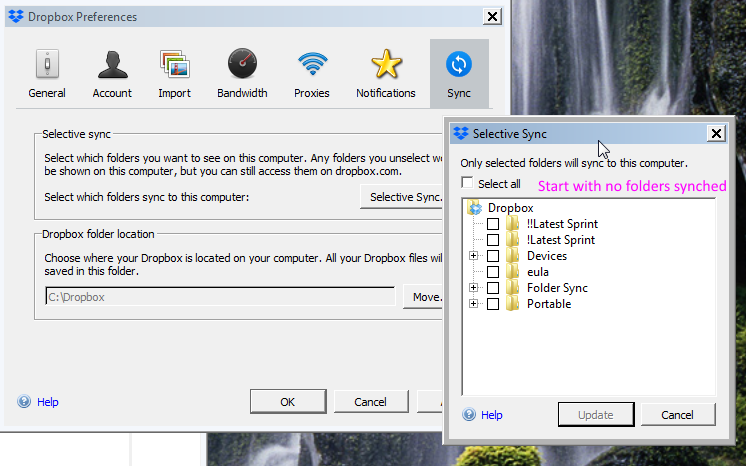Click the eula folder icon

pos(512,271)
